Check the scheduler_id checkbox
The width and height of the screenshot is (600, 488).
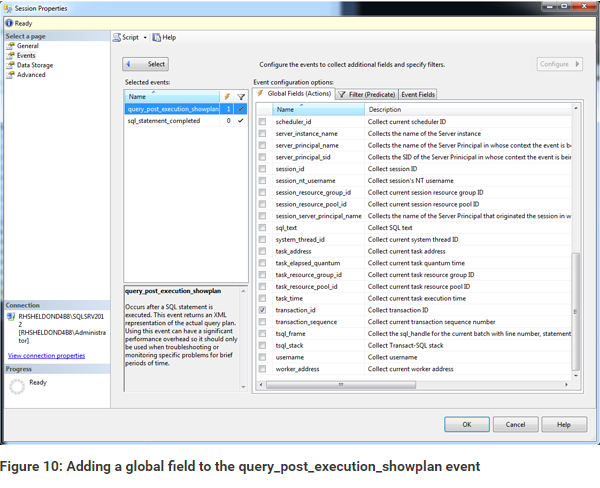[x=262, y=122]
